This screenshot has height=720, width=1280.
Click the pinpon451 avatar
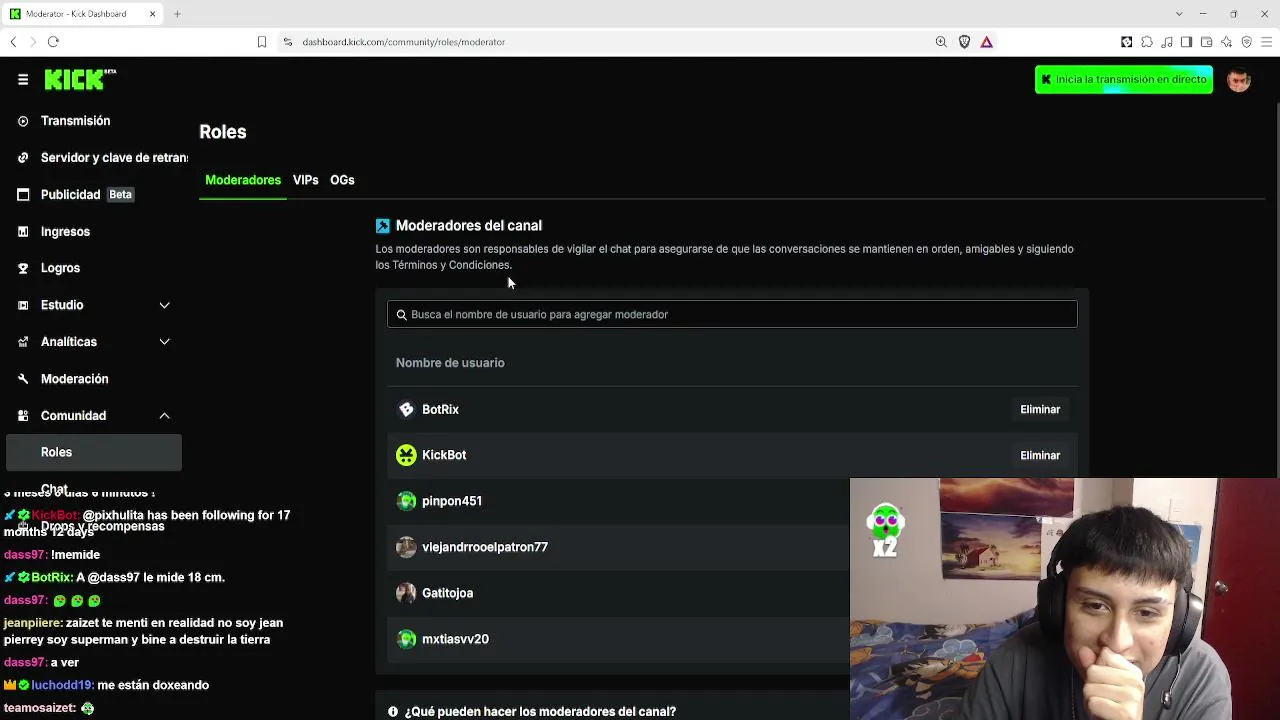click(x=406, y=501)
